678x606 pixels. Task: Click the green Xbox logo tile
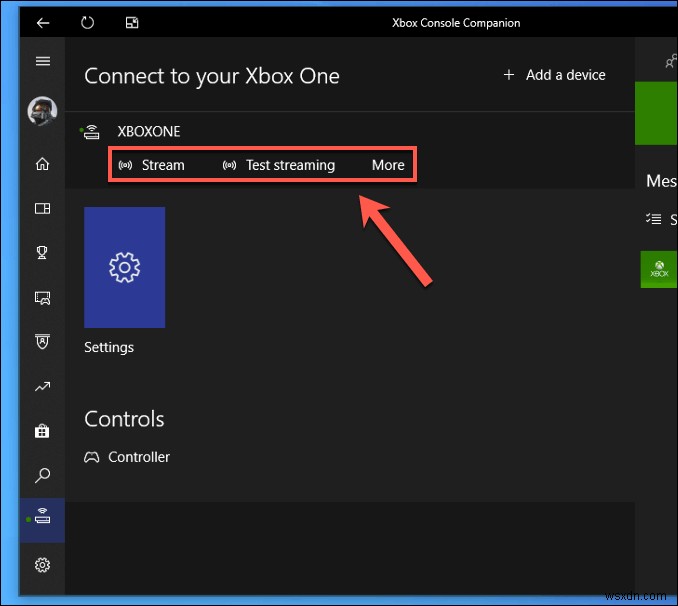[x=659, y=269]
